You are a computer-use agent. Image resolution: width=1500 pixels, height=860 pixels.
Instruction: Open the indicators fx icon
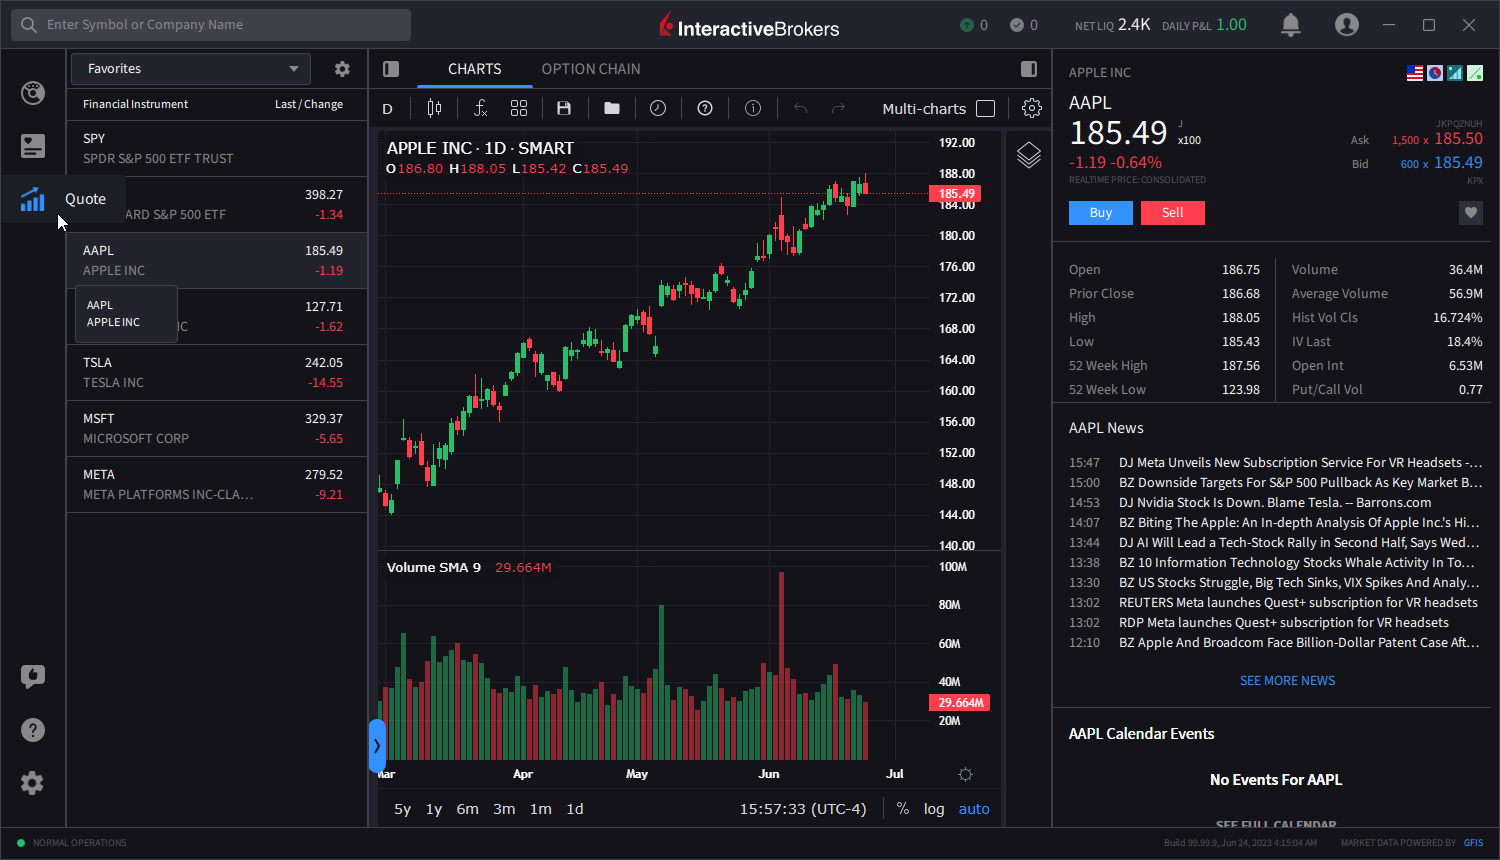pyautogui.click(x=480, y=108)
